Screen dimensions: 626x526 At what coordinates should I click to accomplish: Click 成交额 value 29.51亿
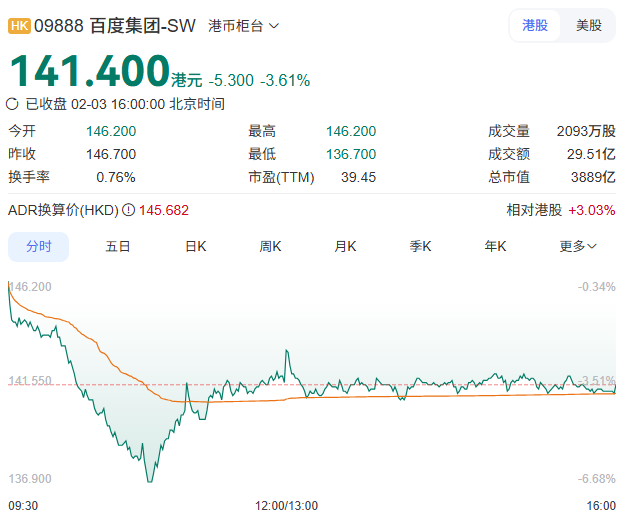pos(591,154)
